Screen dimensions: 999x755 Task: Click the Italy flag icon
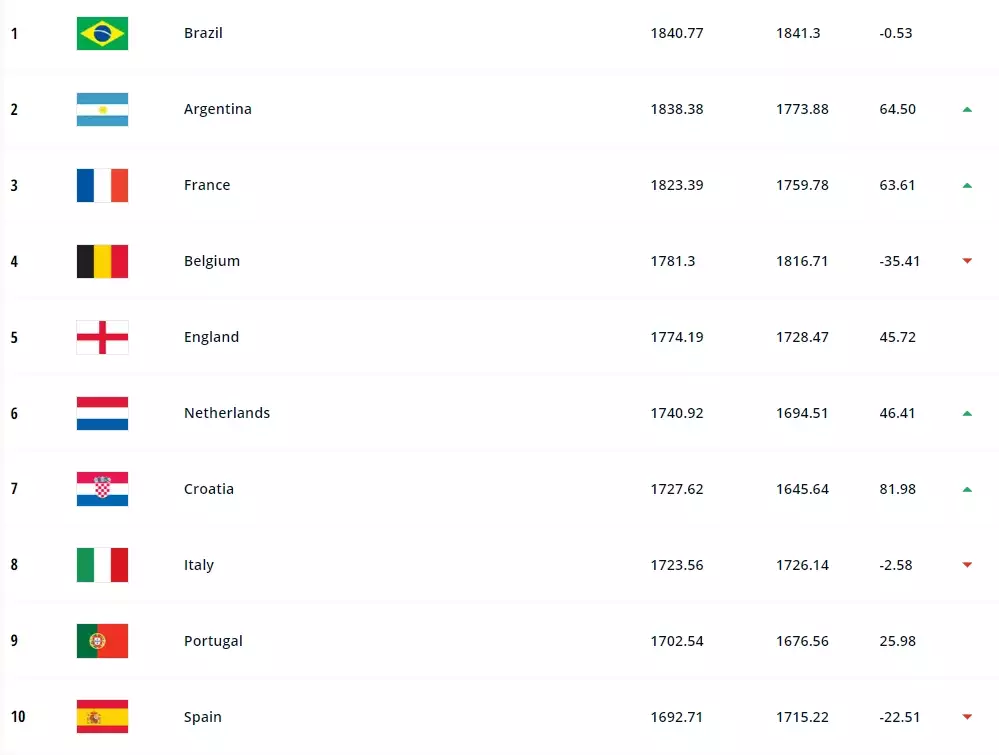pos(102,565)
